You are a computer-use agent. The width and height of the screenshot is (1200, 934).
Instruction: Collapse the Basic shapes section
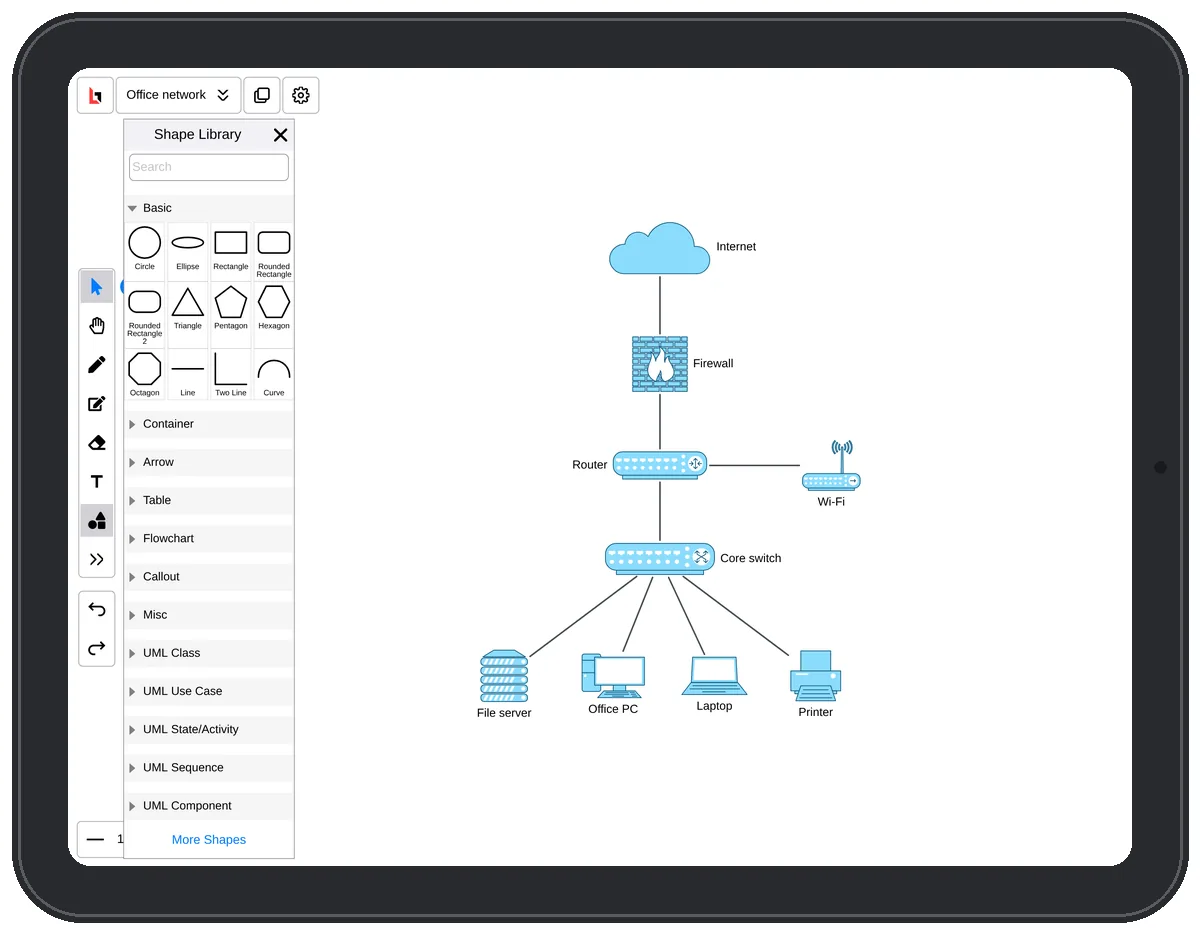pos(209,208)
